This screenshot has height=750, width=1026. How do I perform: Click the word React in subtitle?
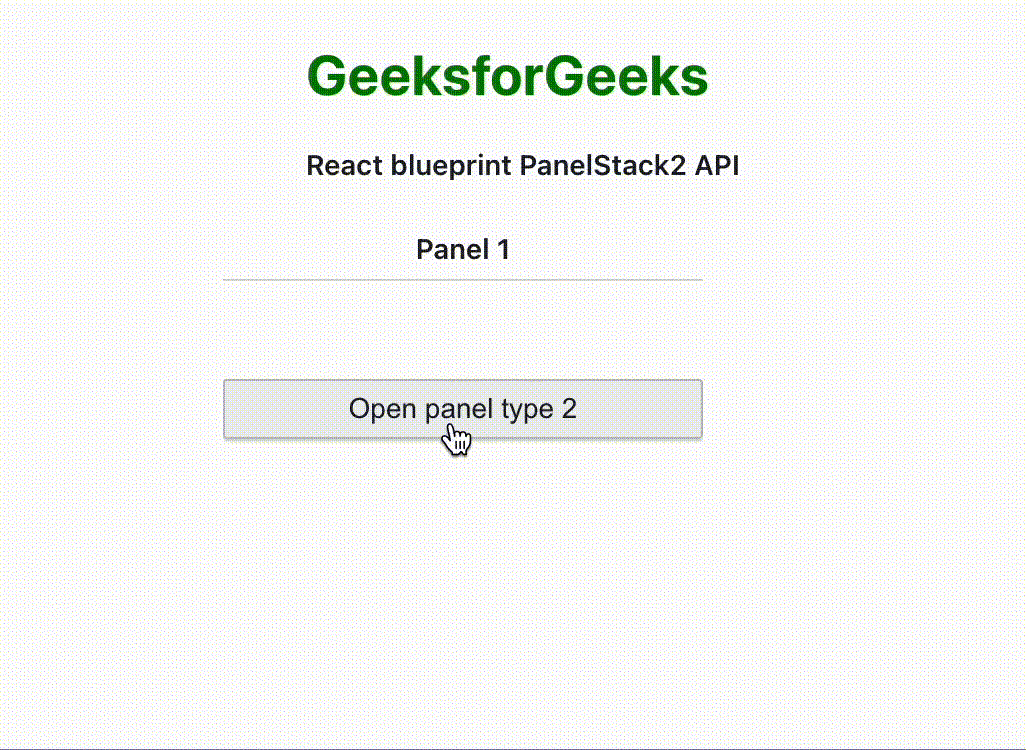[x=344, y=166]
